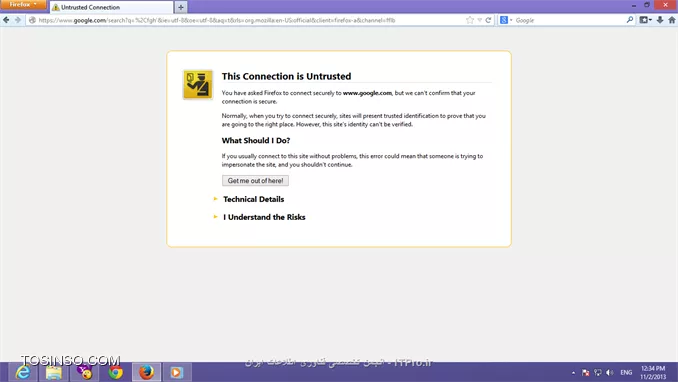
Task: Click the What Should I Do? heading
Action: click(x=256, y=141)
